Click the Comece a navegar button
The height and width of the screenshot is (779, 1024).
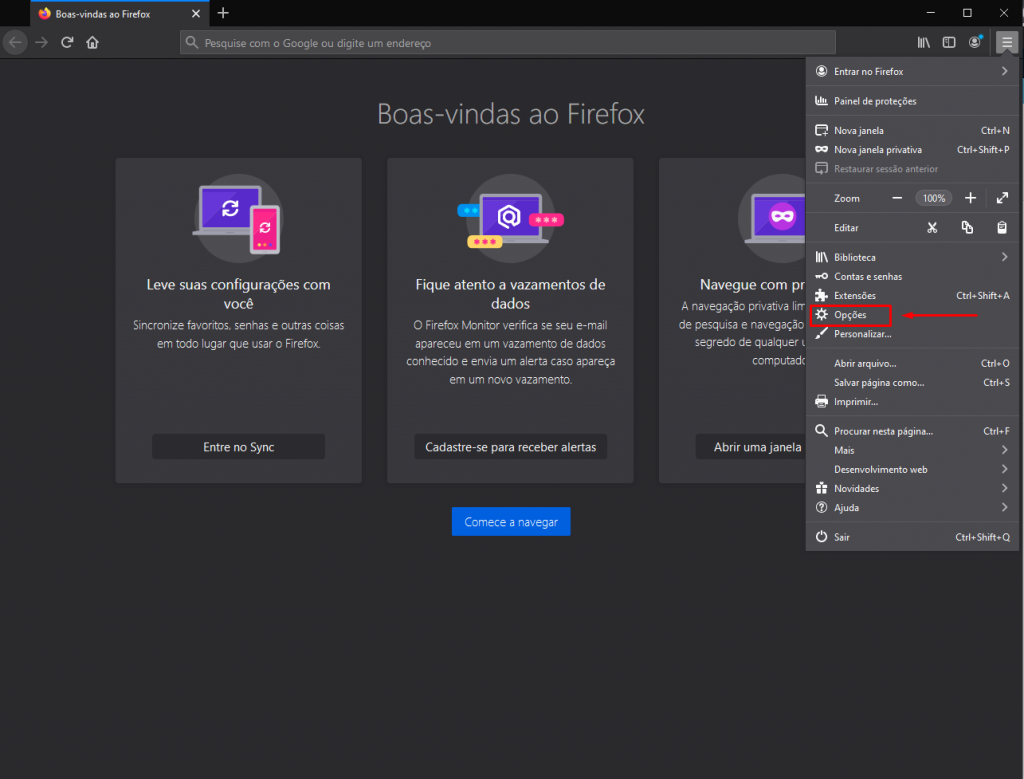(x=510, y=522)
